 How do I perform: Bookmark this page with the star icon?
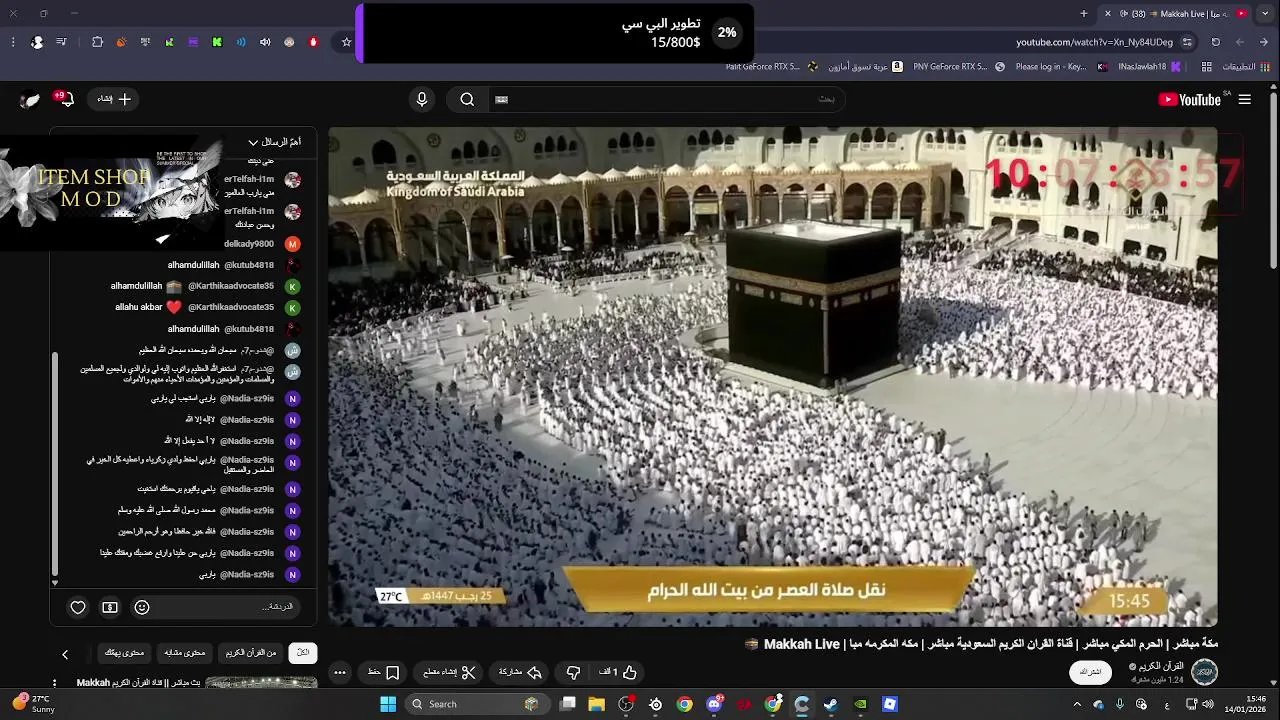[x=347, y=42]
